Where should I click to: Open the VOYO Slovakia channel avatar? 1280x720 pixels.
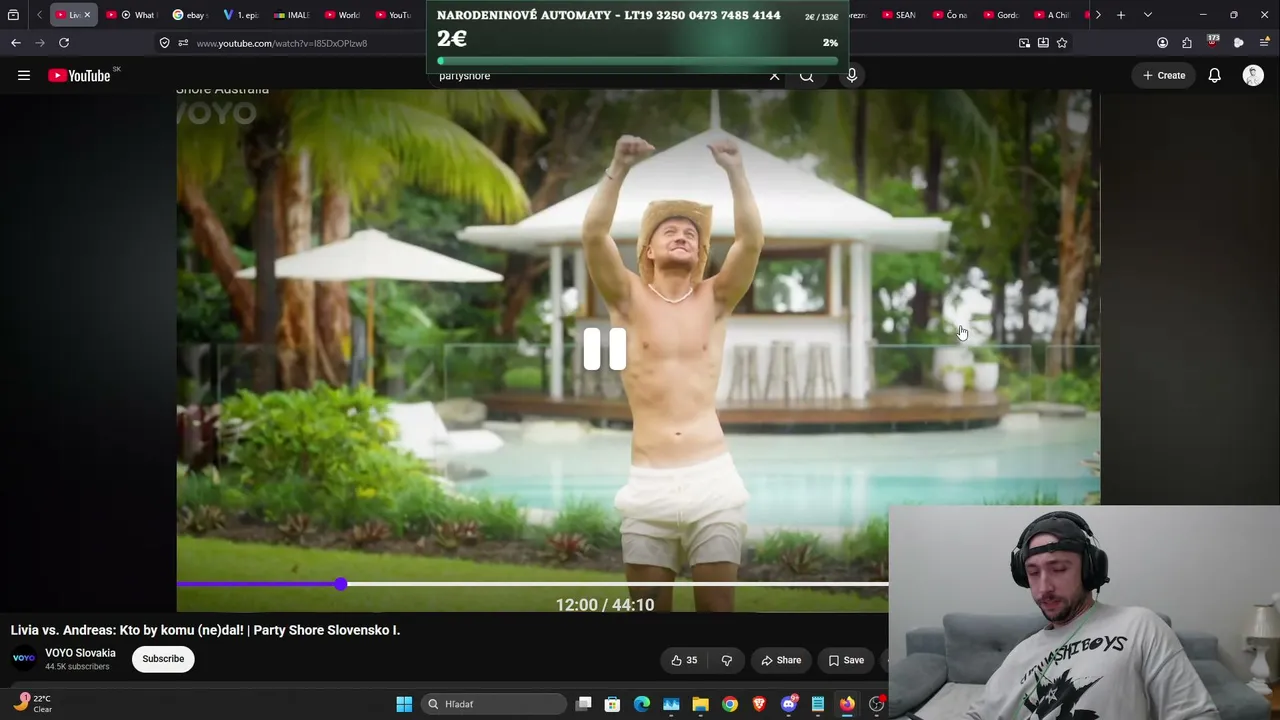[x=24, y=659]
